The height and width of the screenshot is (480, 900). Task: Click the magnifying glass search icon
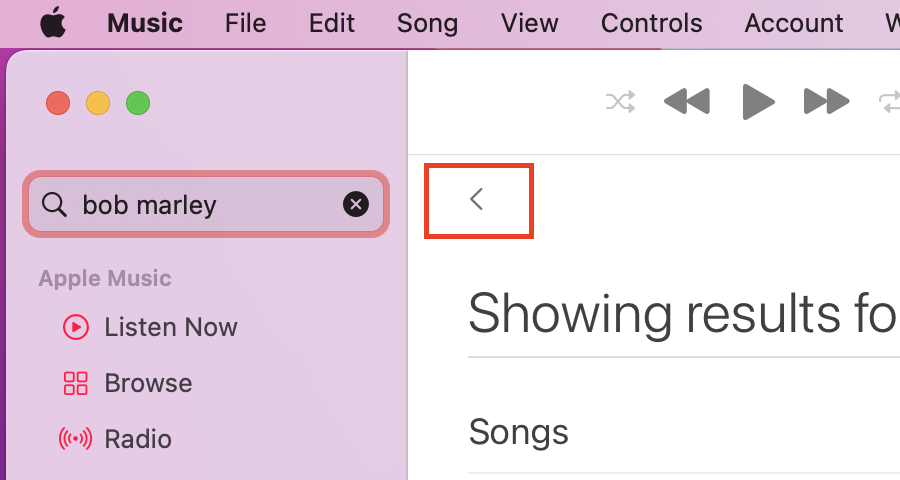[54, 204]
